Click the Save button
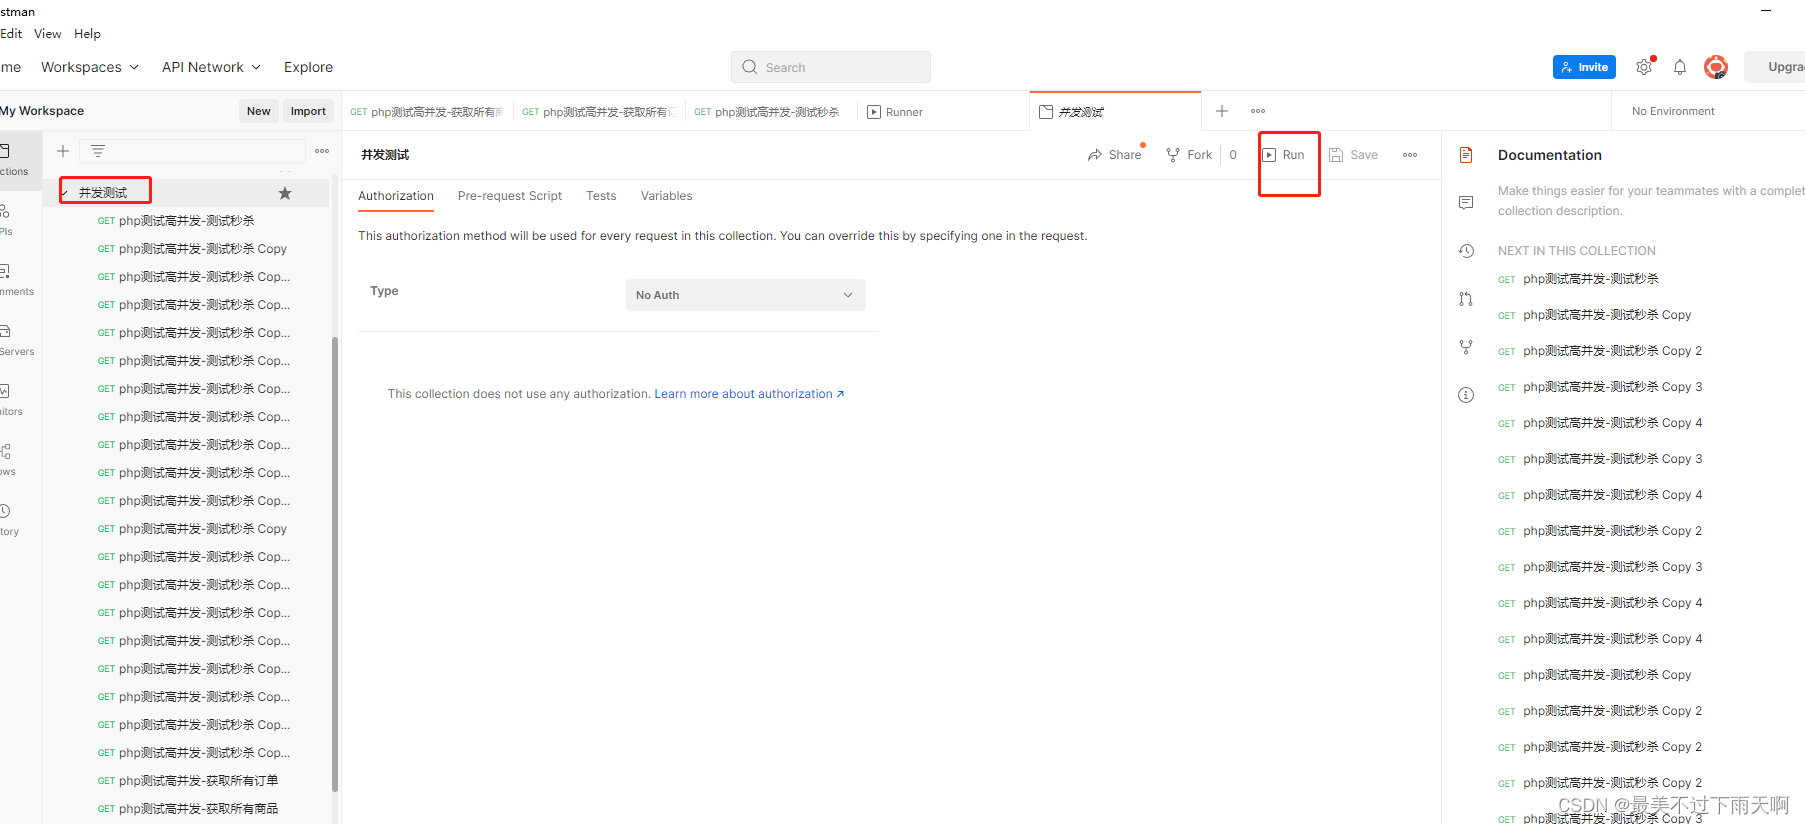The height and width of the screenshot is (824, 1805). coord(1353,155)
